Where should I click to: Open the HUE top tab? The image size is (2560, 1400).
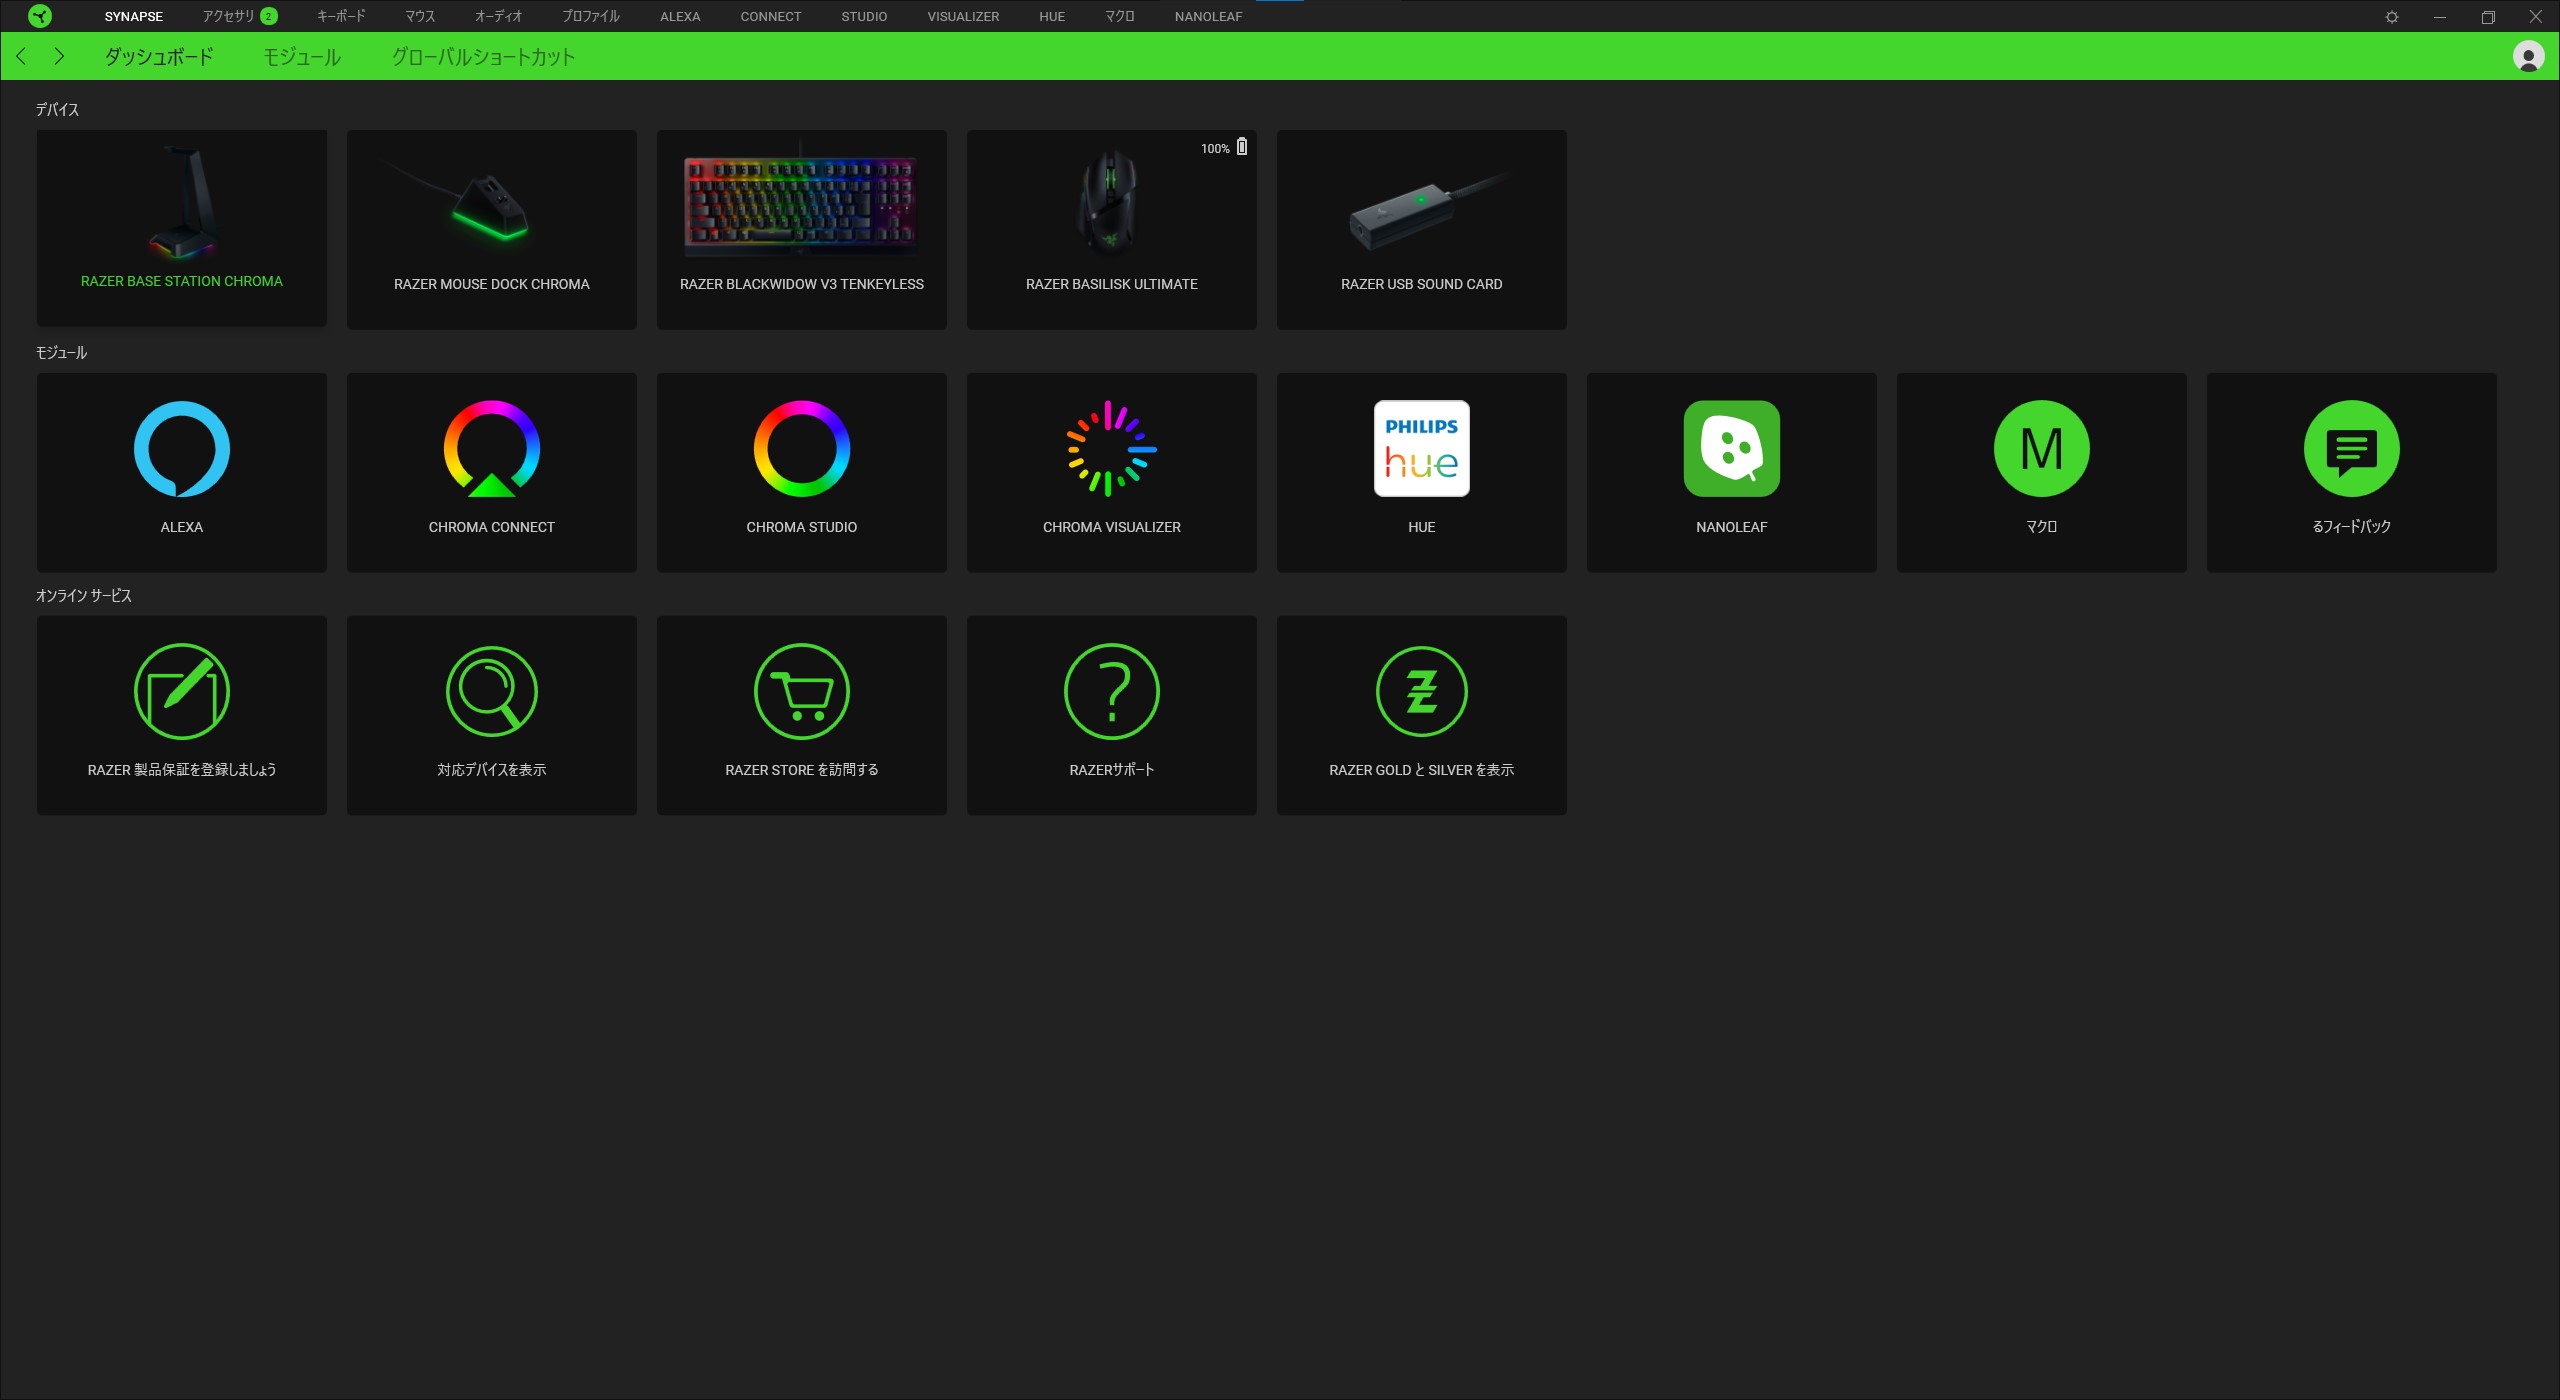point(1052,17)
